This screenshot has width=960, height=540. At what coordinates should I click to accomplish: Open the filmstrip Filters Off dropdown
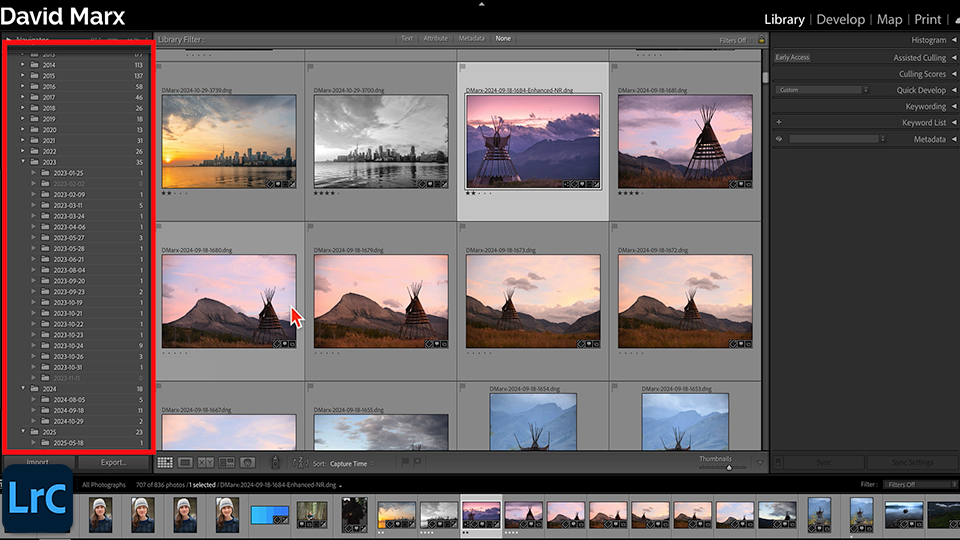pyautogui.click(x=920, y=484)
